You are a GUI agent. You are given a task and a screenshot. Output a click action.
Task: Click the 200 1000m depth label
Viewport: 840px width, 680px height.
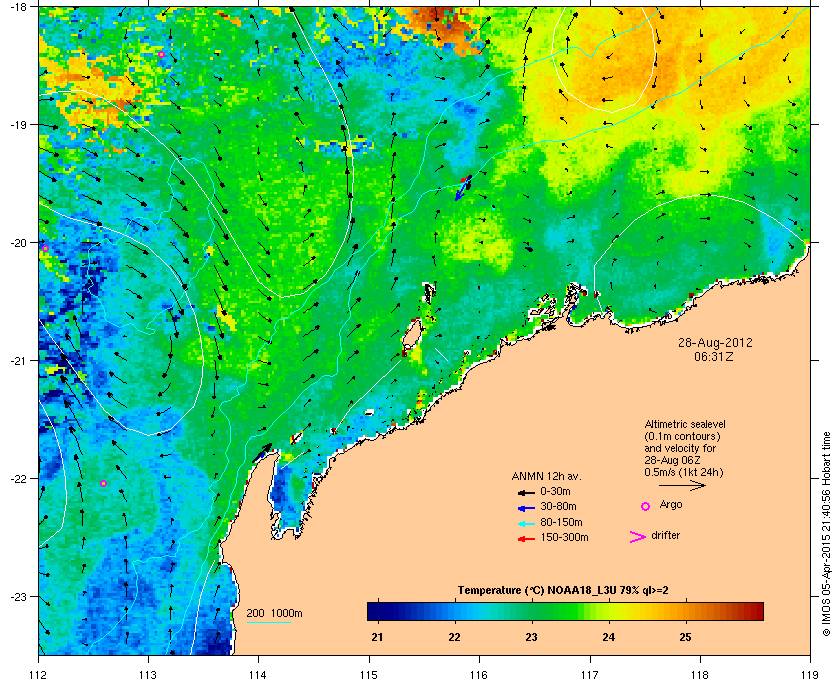[x=274, y=613]
